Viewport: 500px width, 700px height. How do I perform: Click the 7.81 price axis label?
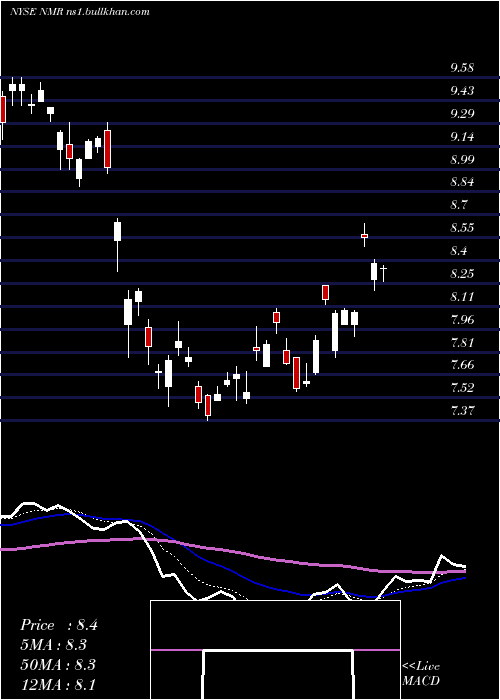tap(462, 343)
